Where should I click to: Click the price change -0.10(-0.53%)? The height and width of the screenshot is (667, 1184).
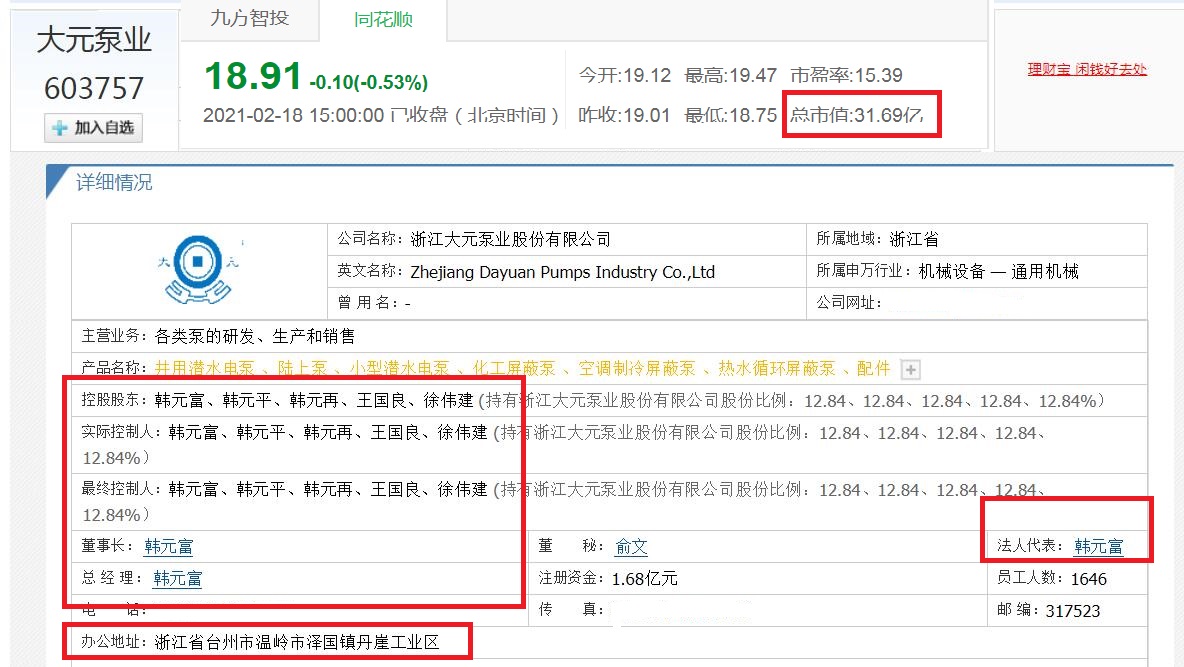[x=368, y=82]
